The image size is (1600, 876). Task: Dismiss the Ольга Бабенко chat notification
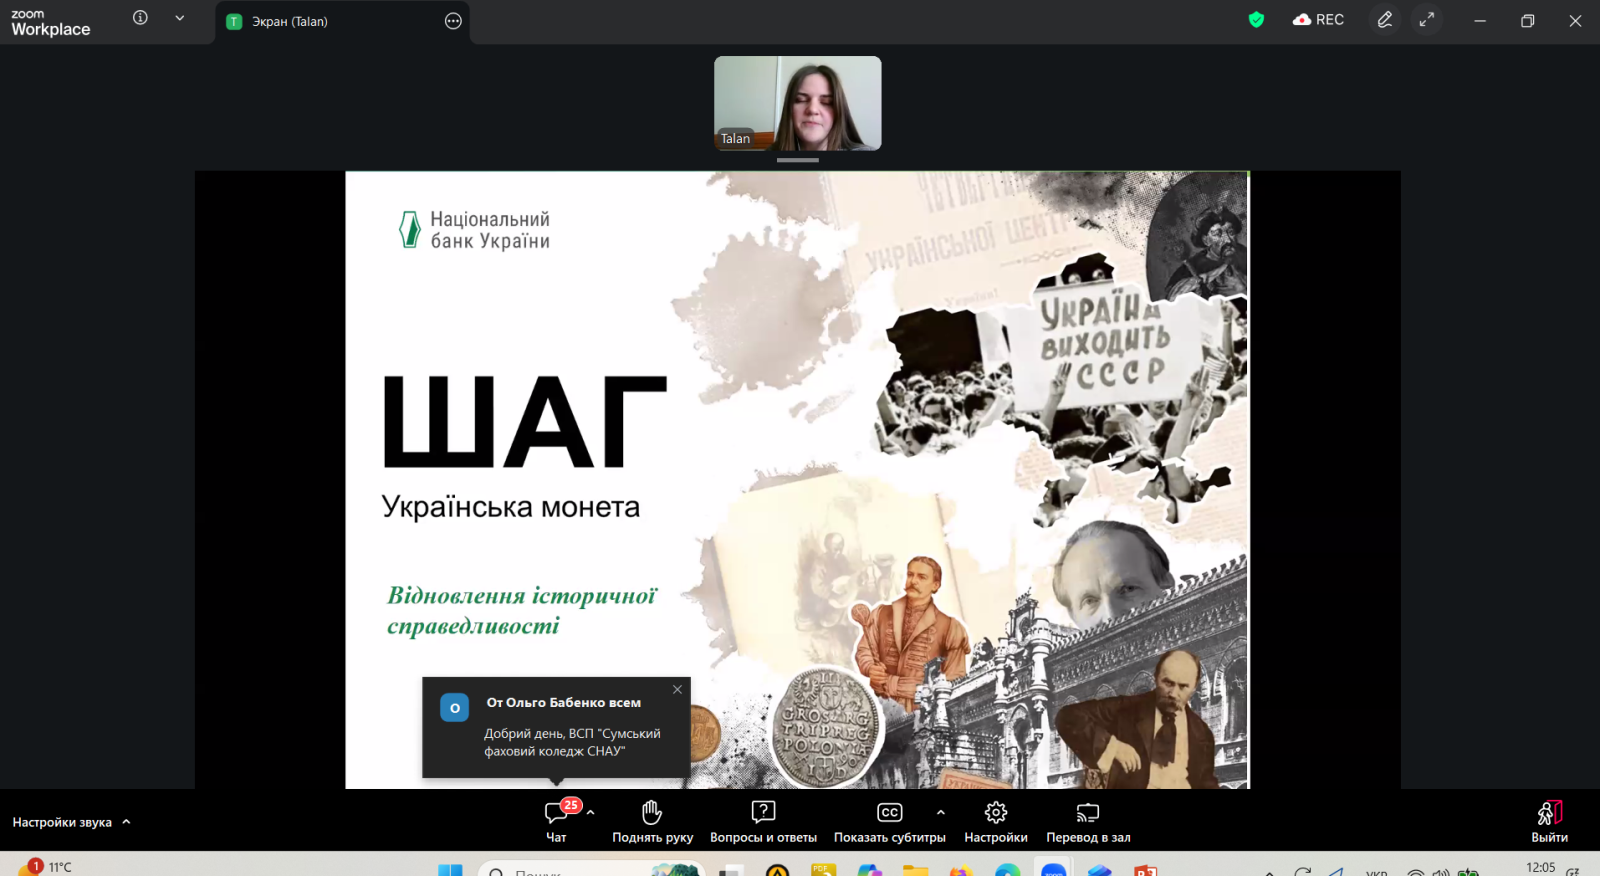click(677, 690)
